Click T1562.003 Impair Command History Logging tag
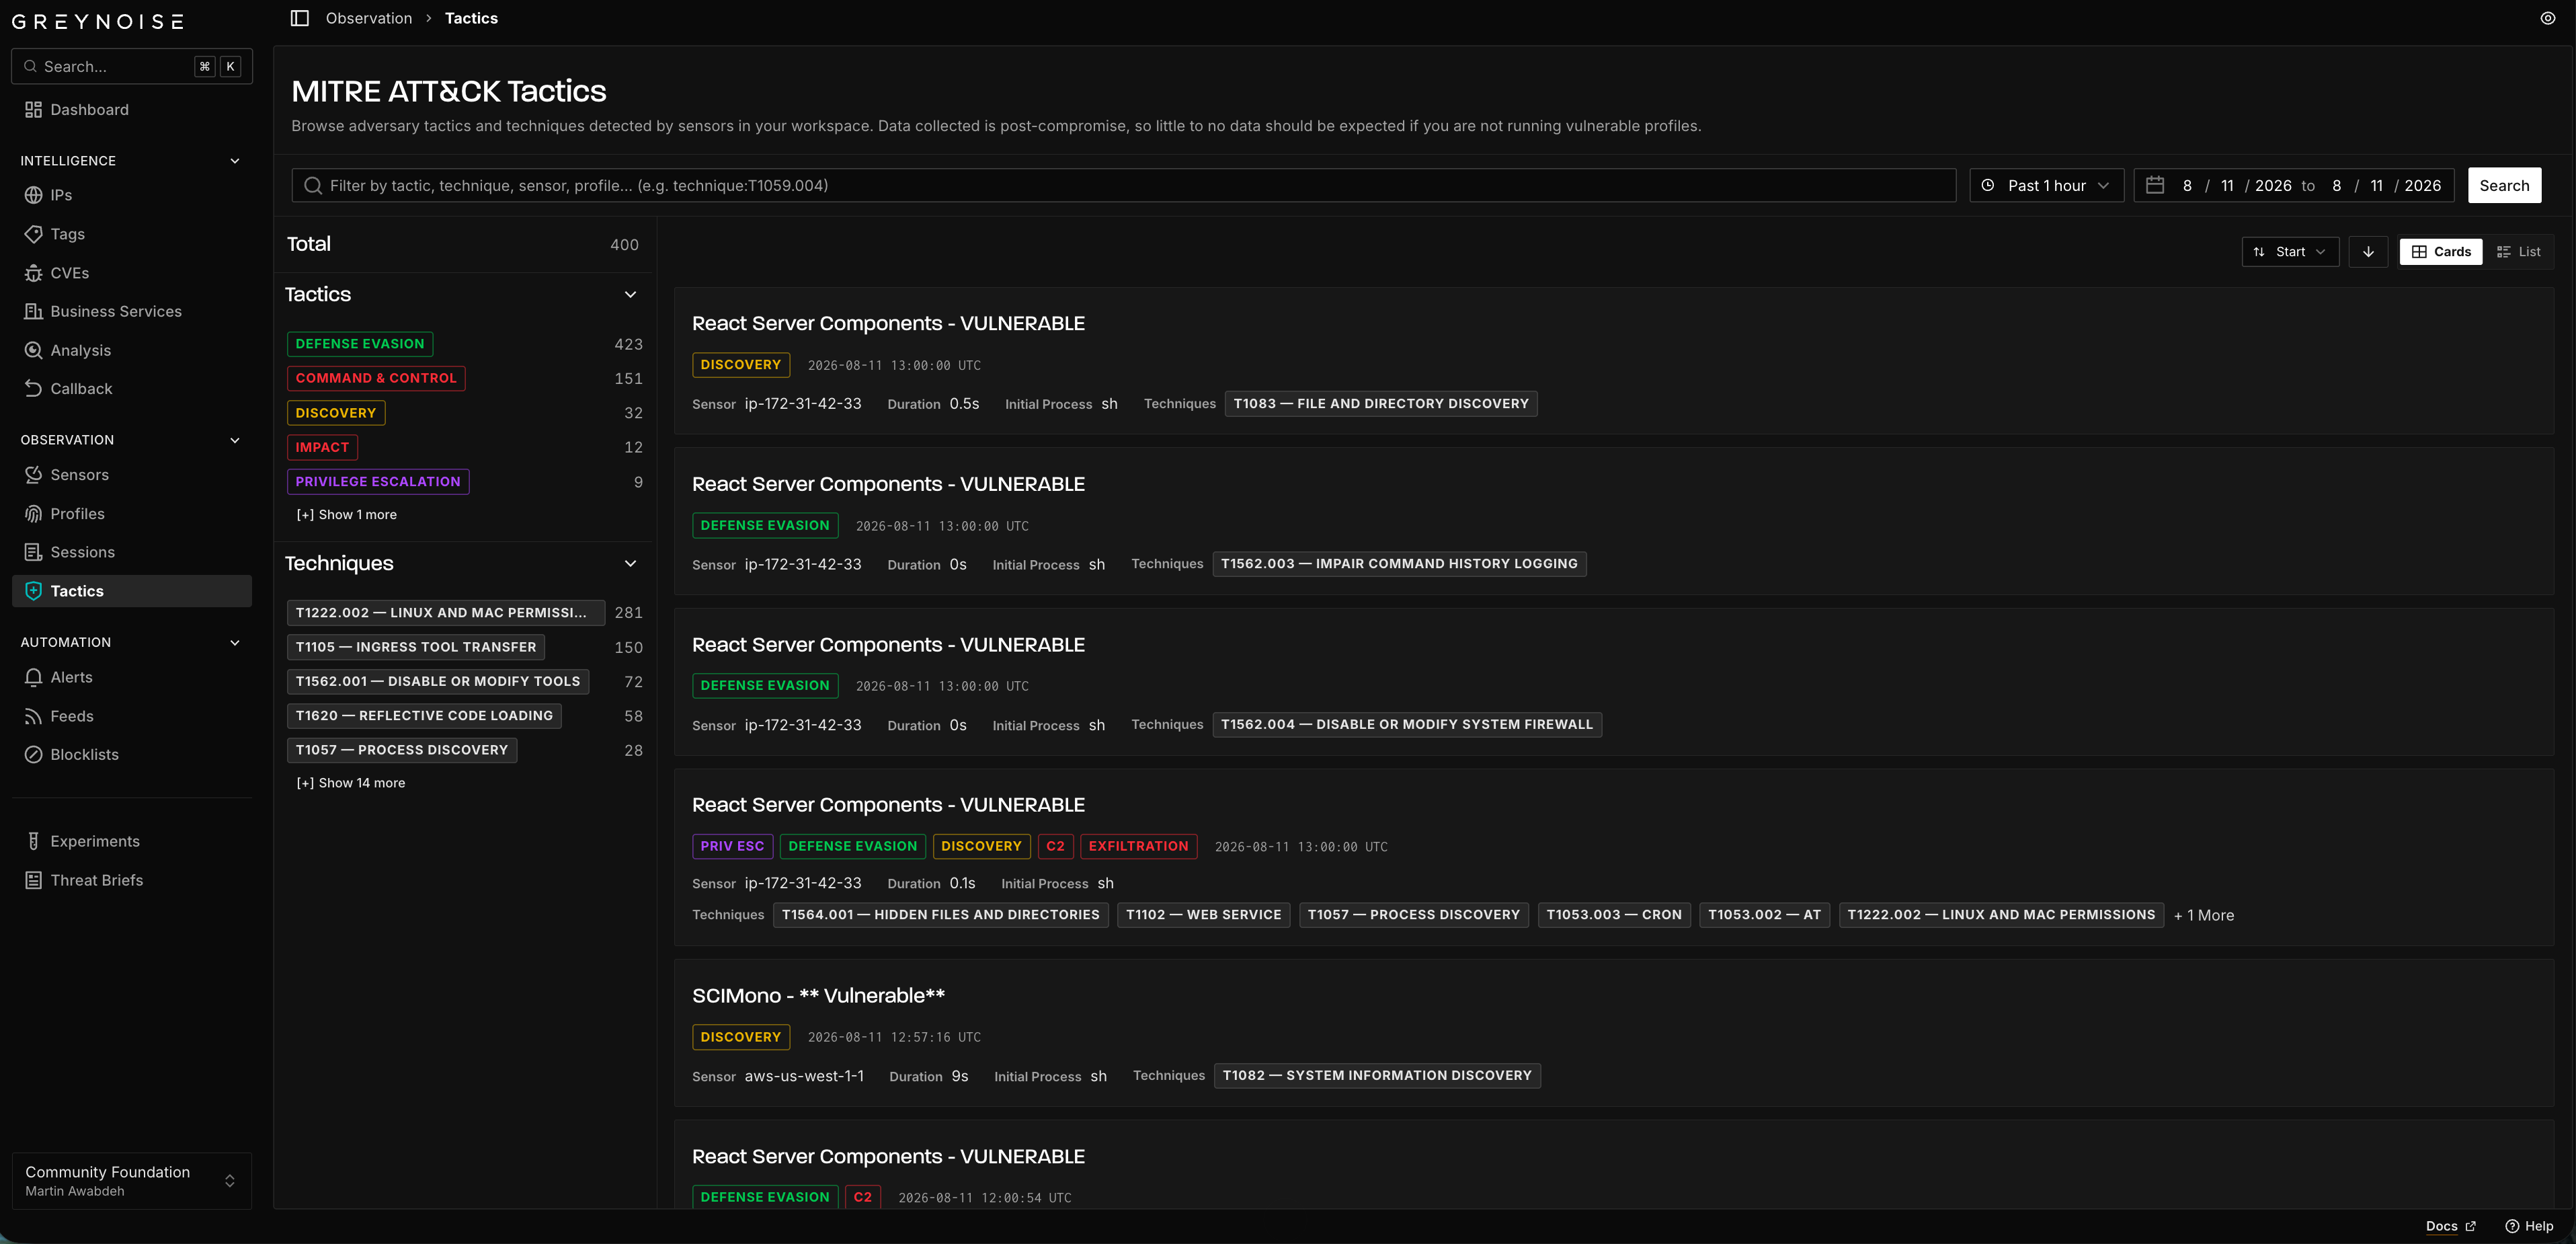 click(x=1399, y=564)
